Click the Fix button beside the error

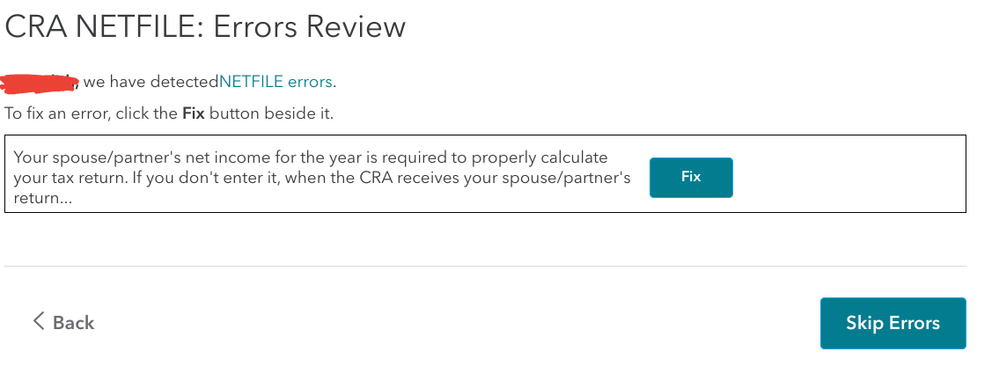pos(691,177)
